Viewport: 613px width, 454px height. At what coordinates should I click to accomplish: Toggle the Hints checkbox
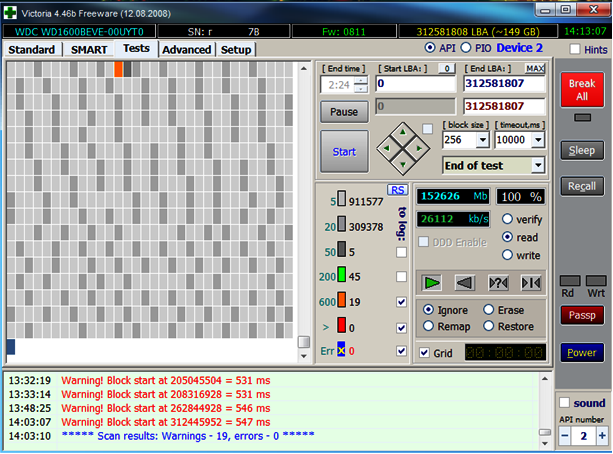pyautogui.click(x=575, y=49)
